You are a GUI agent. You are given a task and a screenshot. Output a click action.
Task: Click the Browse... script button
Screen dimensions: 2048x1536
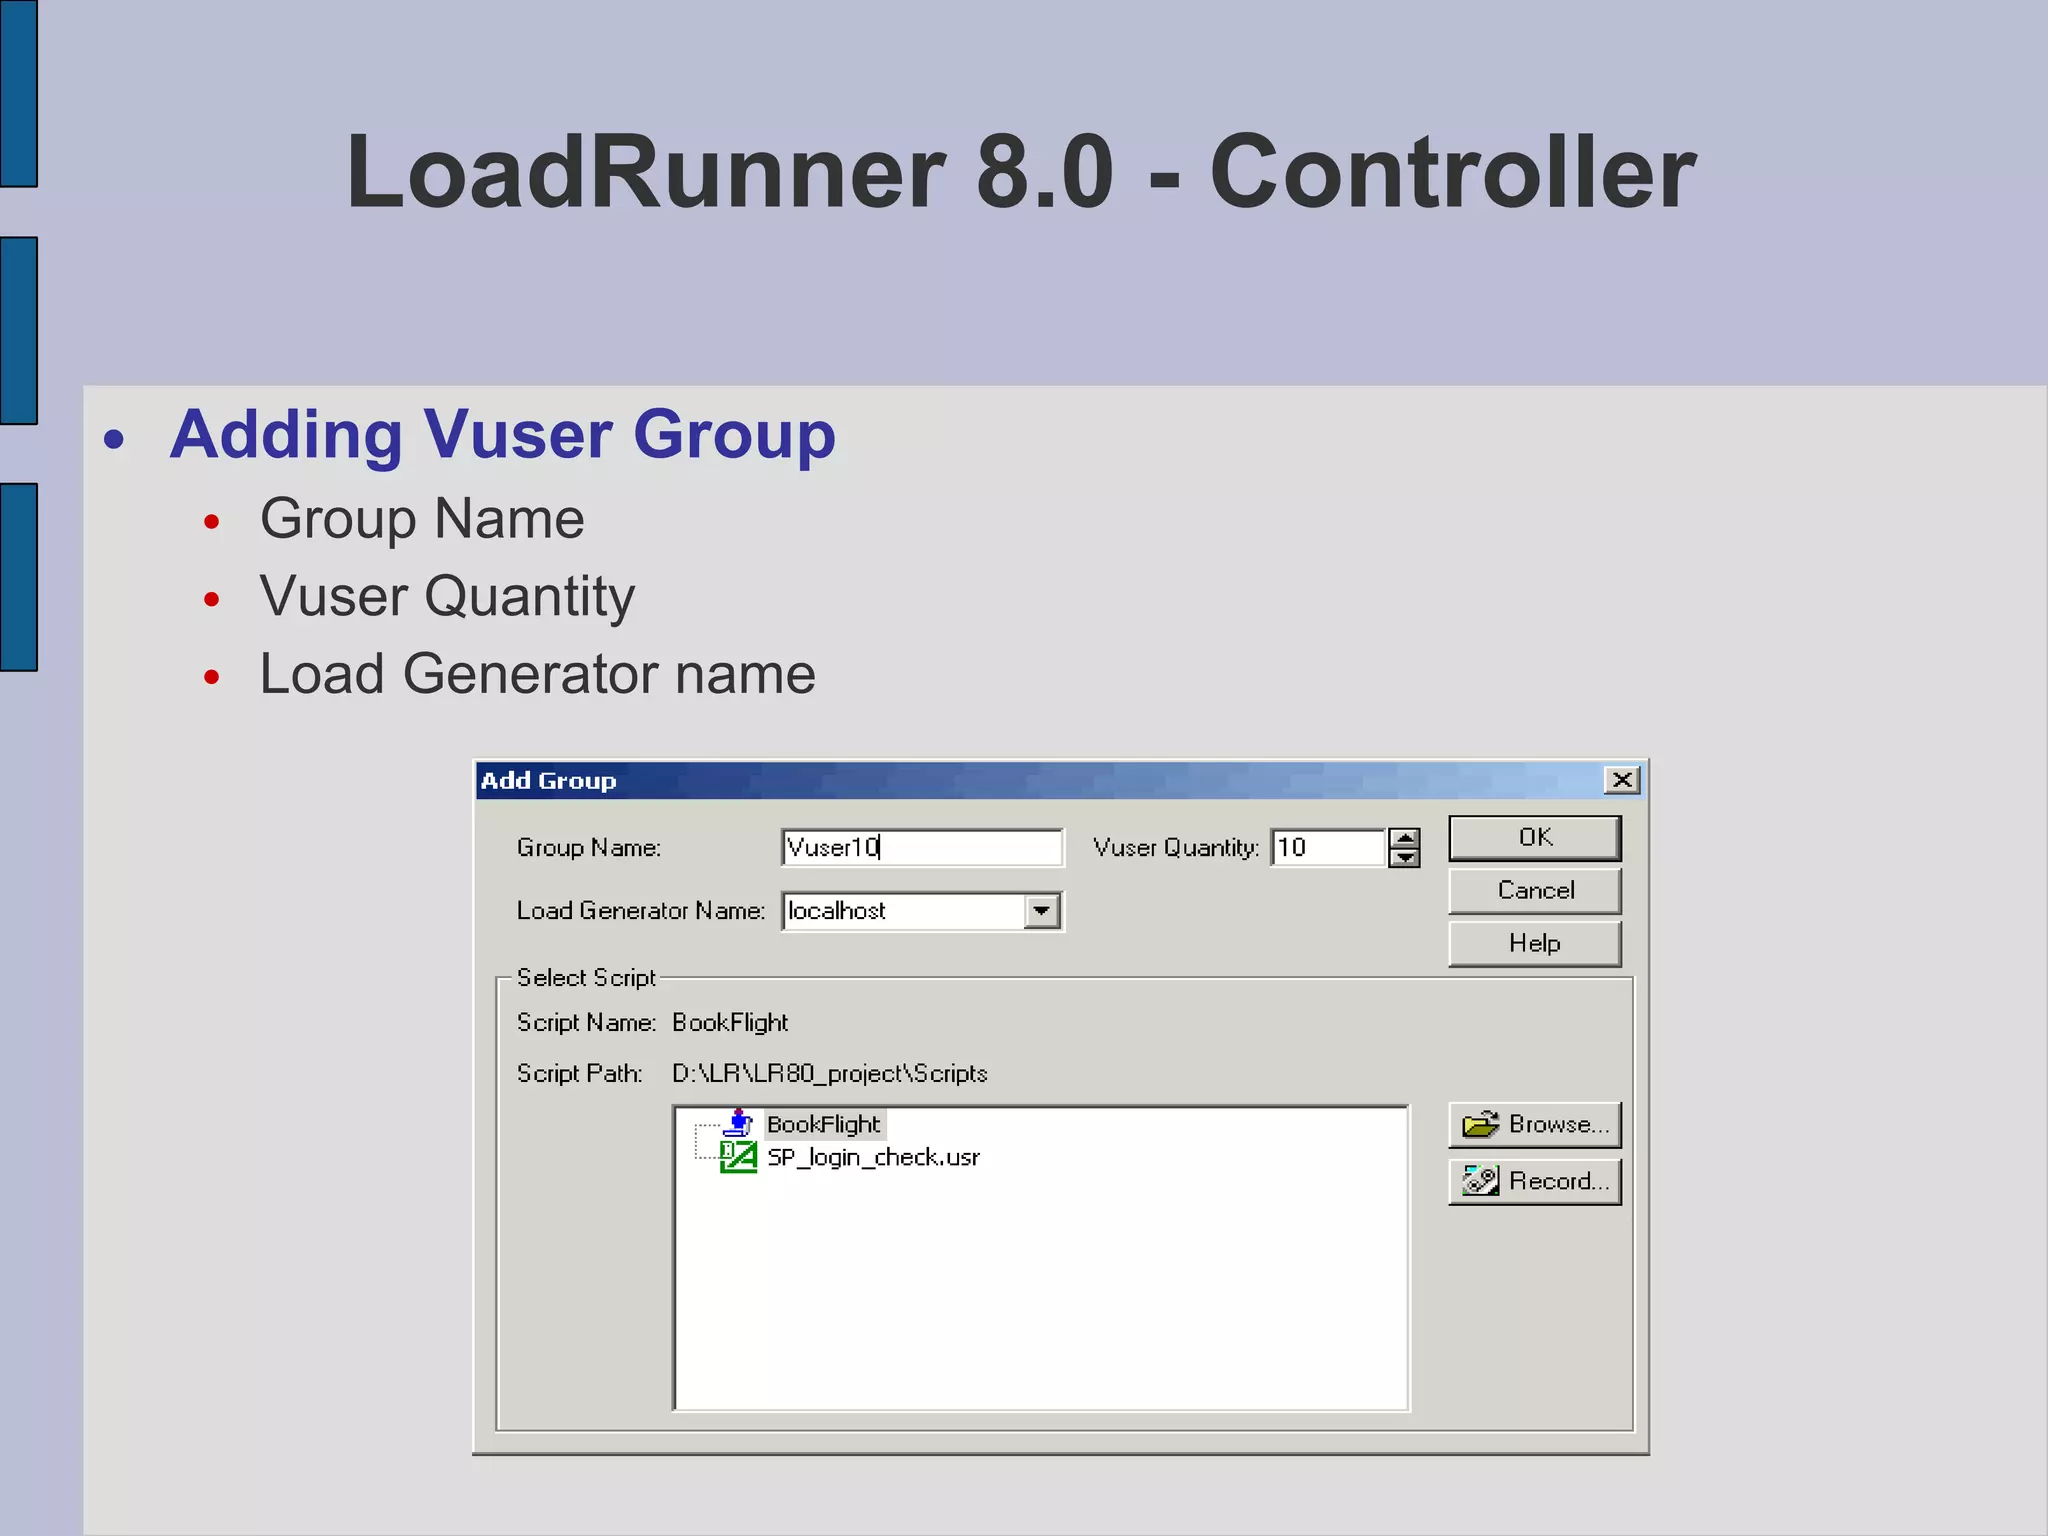(x=1534, y=1124)
